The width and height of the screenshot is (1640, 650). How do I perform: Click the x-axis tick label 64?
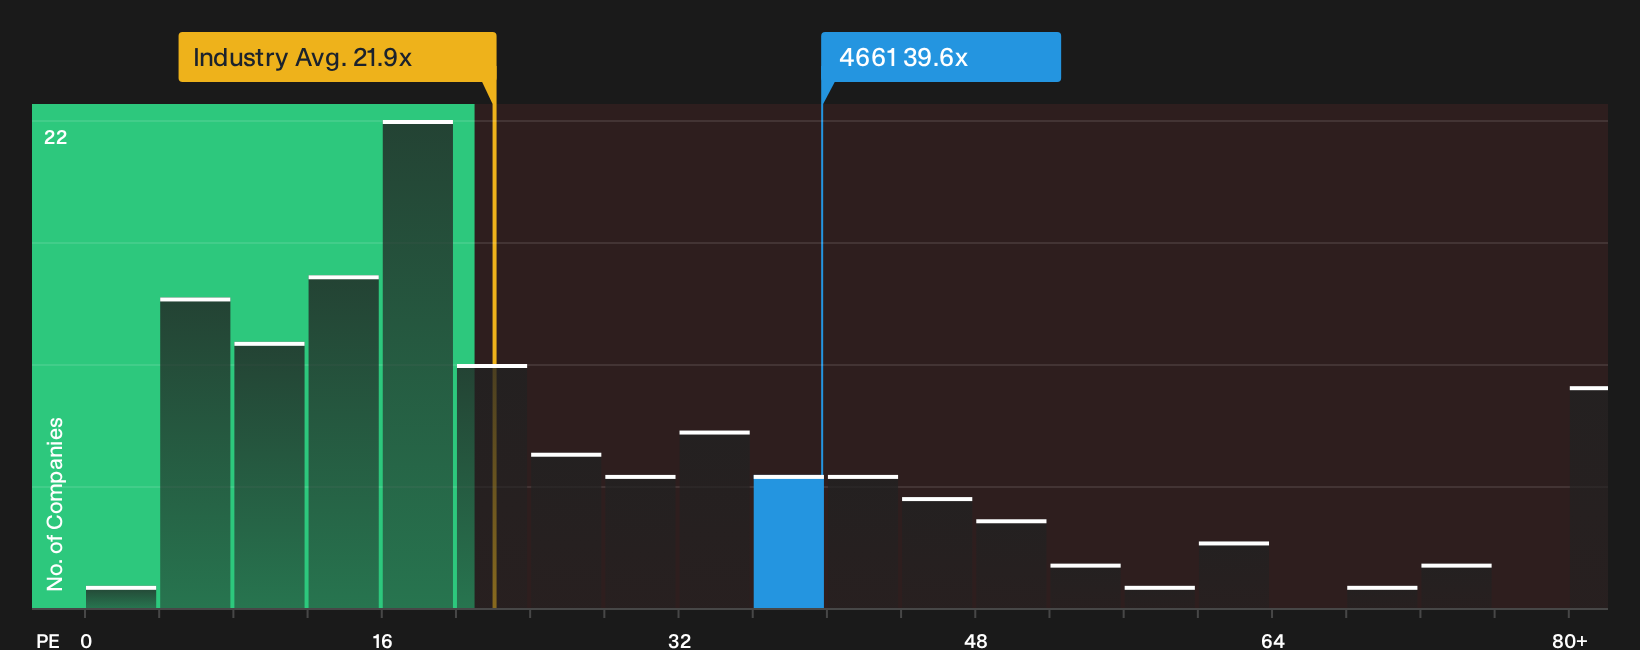pyautogui.click(x=1272, y=641)
